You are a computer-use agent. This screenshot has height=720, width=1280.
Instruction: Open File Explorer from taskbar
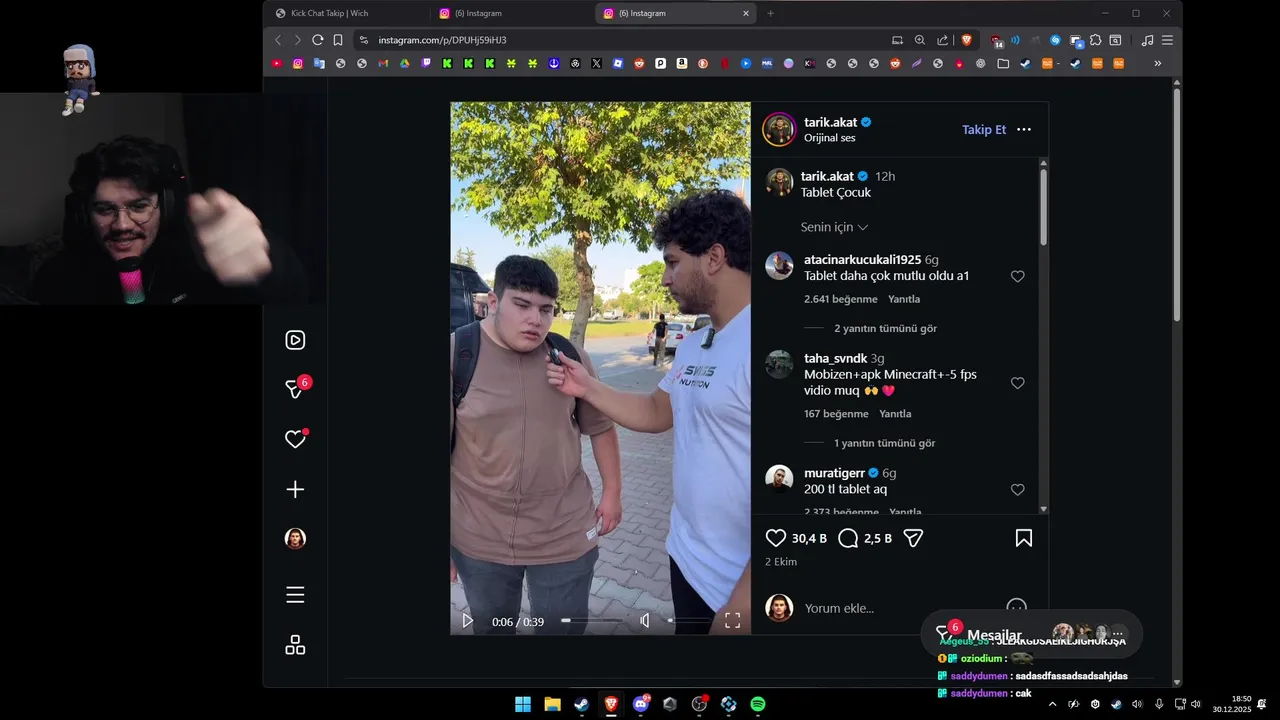552,704
